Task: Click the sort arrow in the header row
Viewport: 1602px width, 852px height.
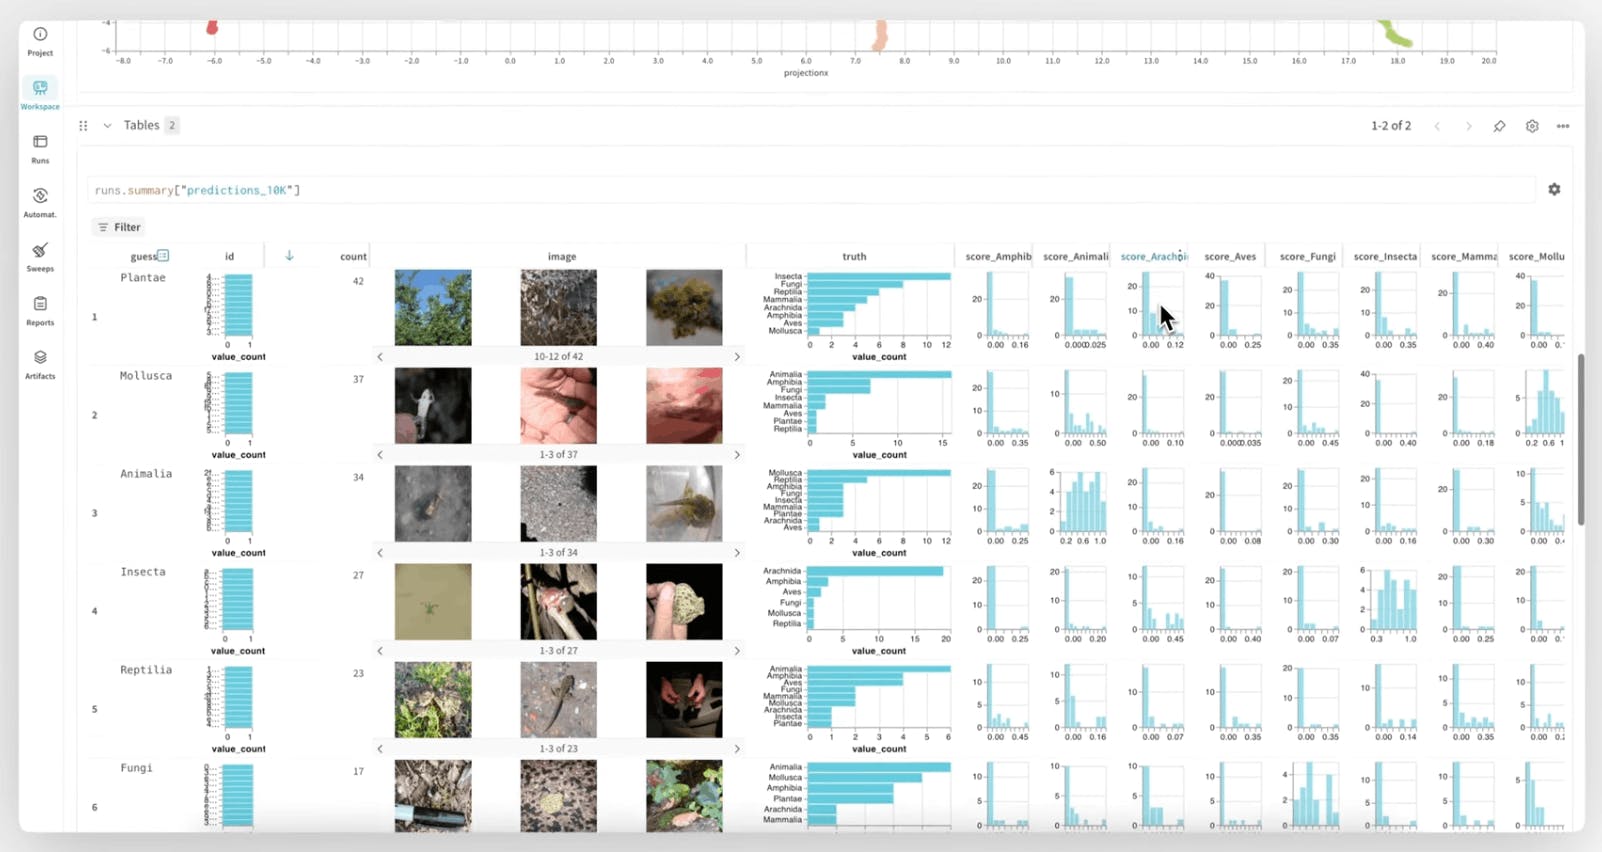Action: (x=289, y=256)
